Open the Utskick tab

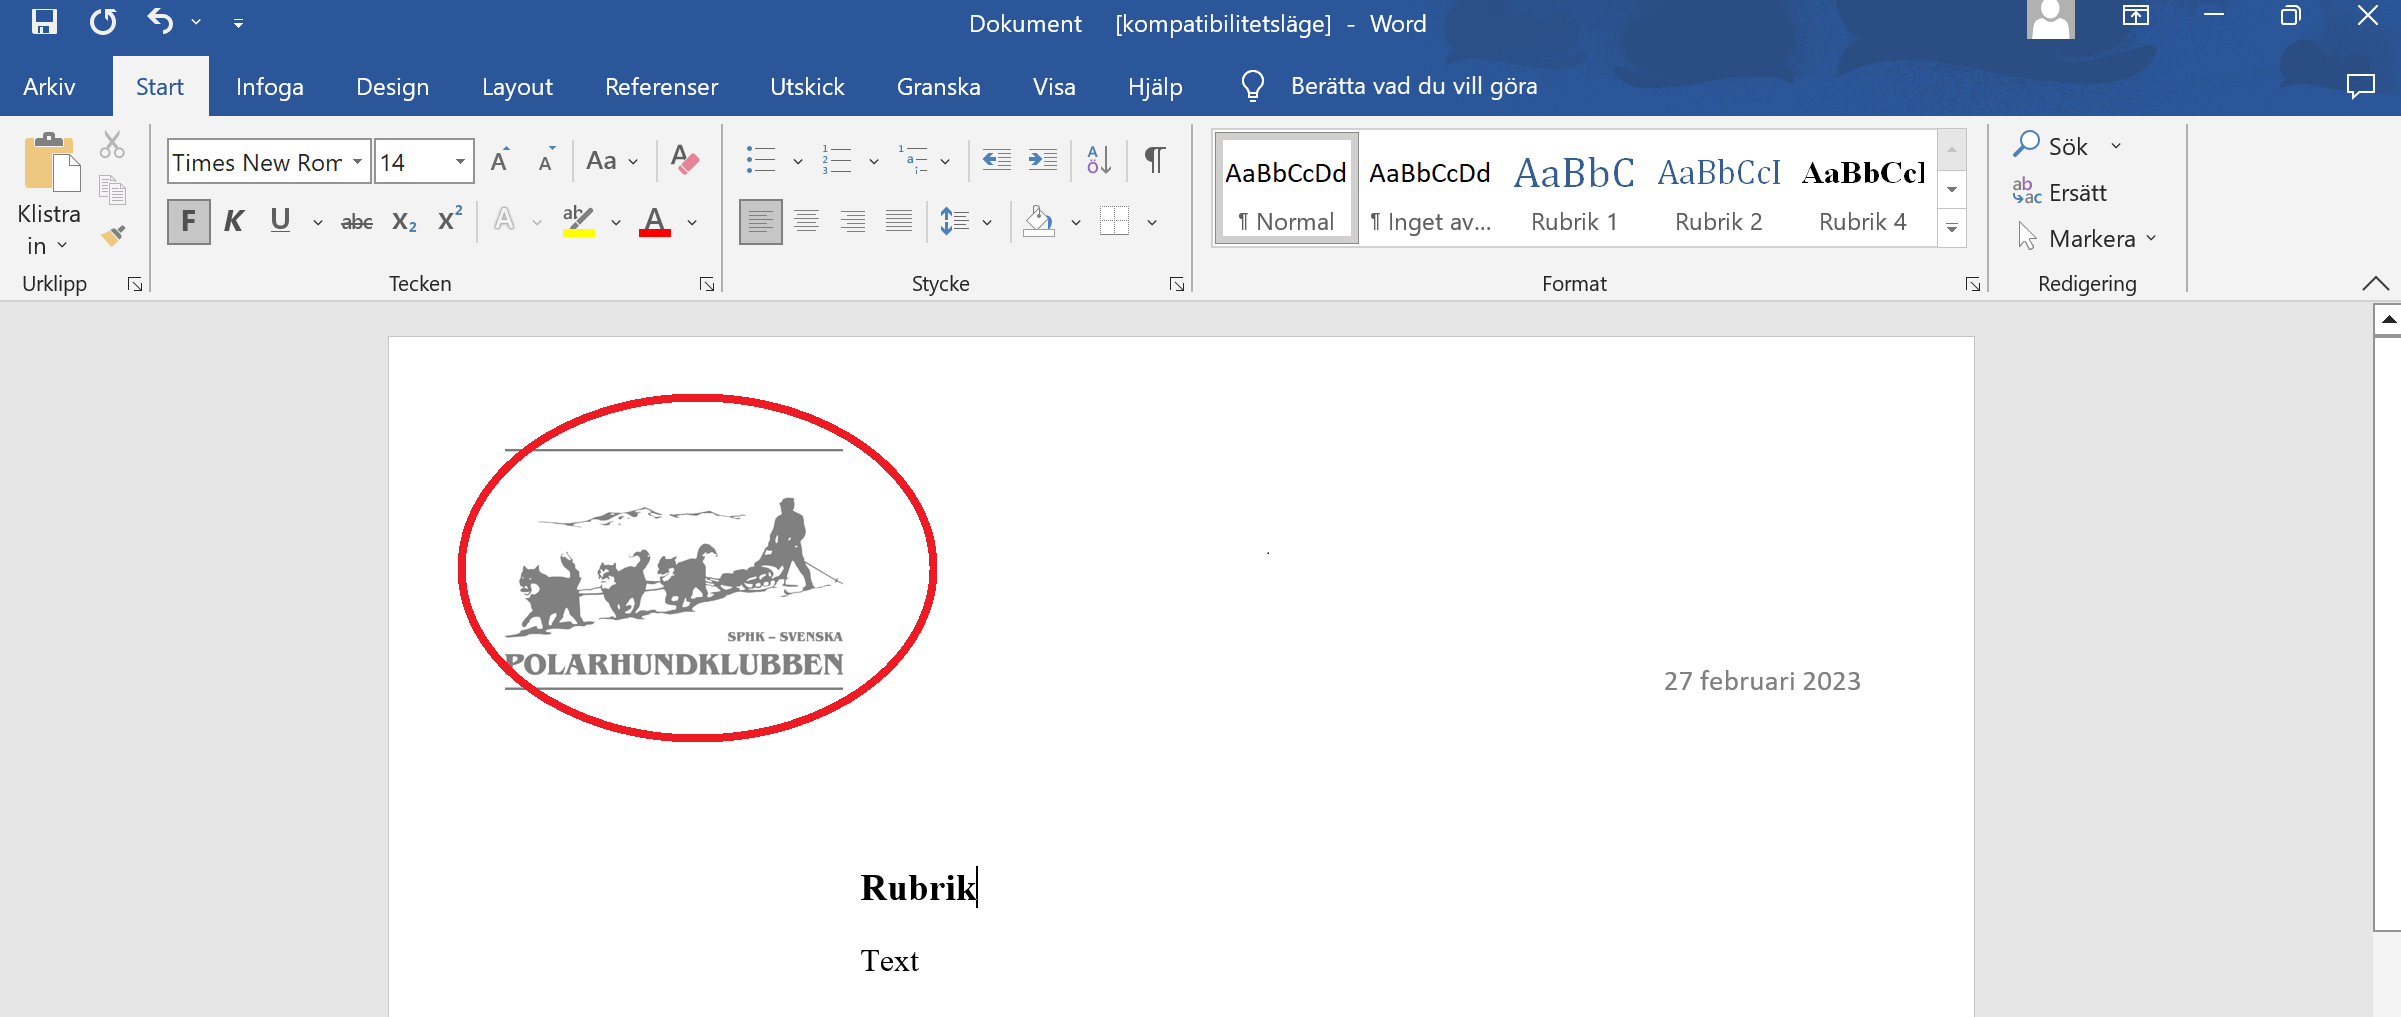[x=807, y=87]
